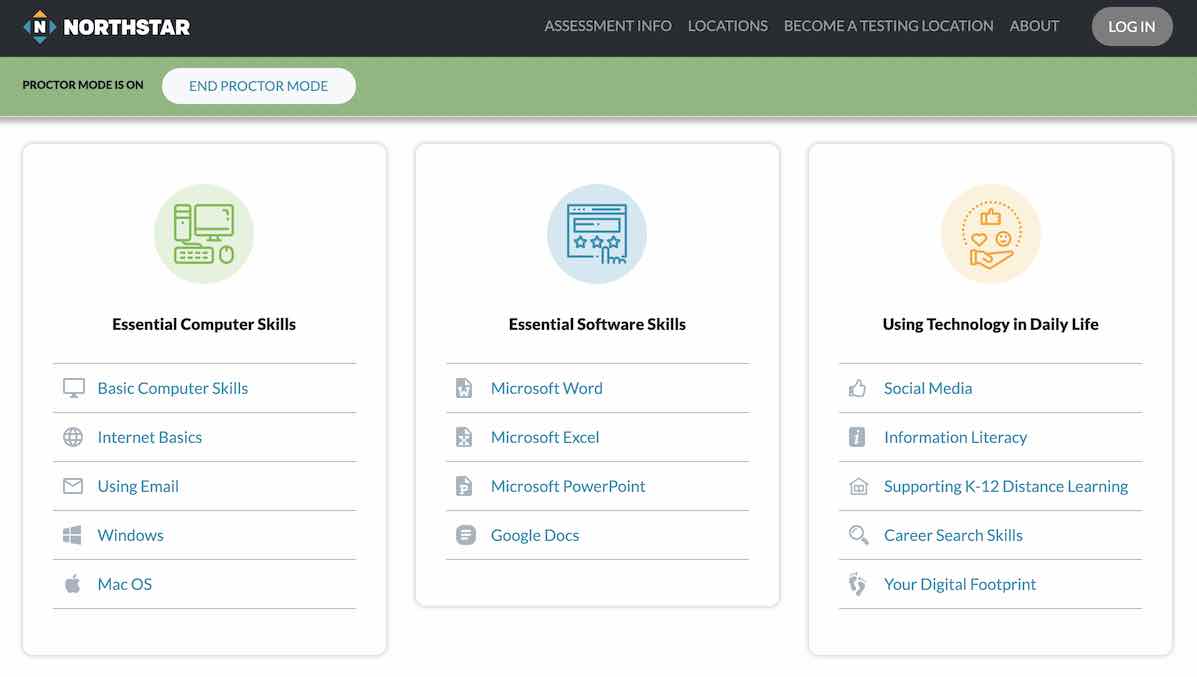Click the Essential Computer Skills heading
This screenshot has width=1197, height=677.
(204, 324)
